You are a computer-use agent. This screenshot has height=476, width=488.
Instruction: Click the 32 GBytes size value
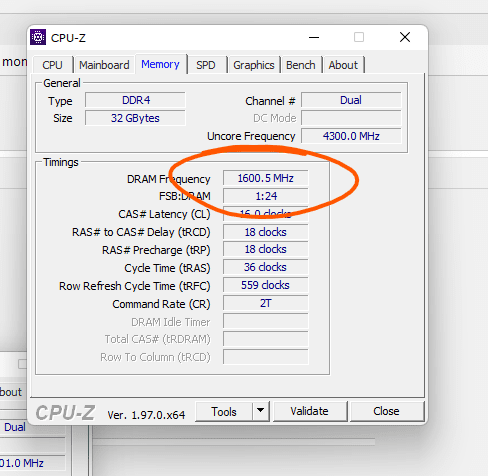tap(135, 118)
